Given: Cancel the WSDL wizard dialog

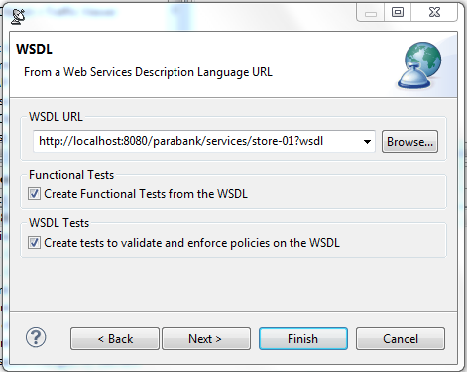Looking at the screenshot, I should pyautogui.click(x=400, y=339).
